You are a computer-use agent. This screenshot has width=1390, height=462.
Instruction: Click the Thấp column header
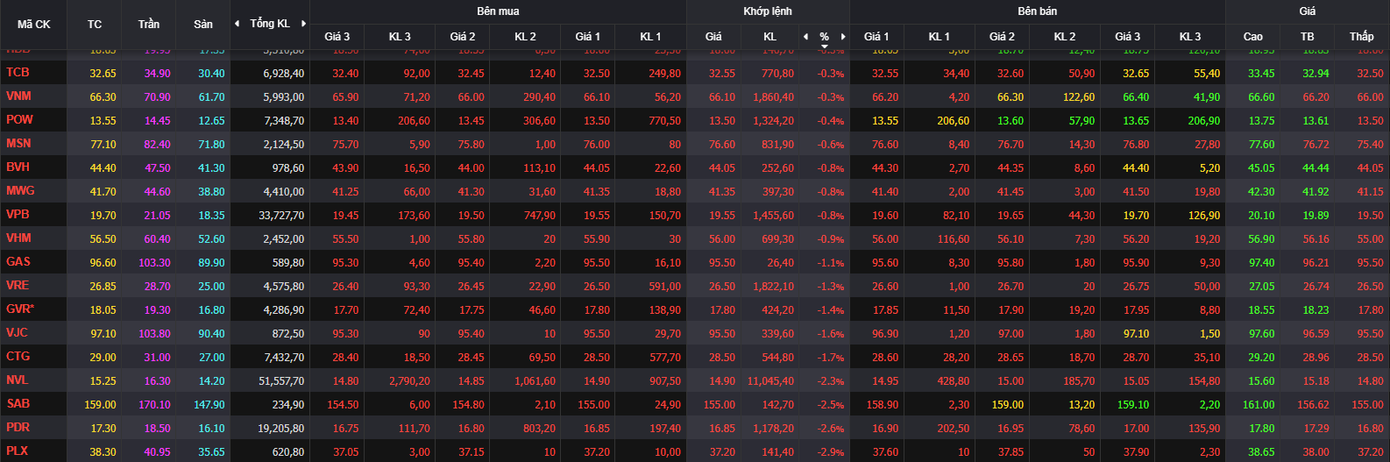coord(1361,37)
